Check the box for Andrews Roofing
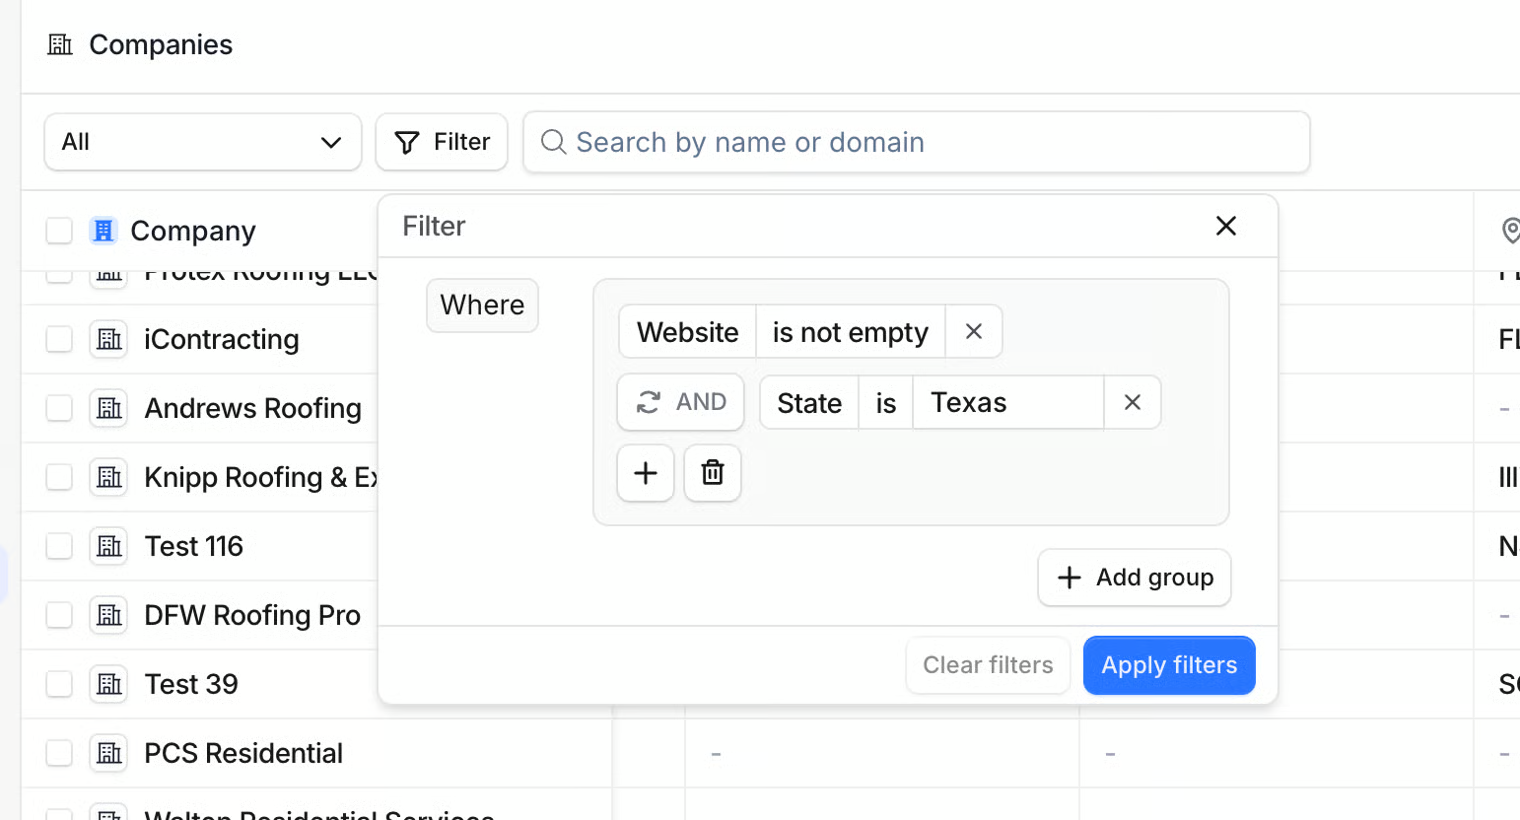1520x820 pixels. tap(59, 409)
